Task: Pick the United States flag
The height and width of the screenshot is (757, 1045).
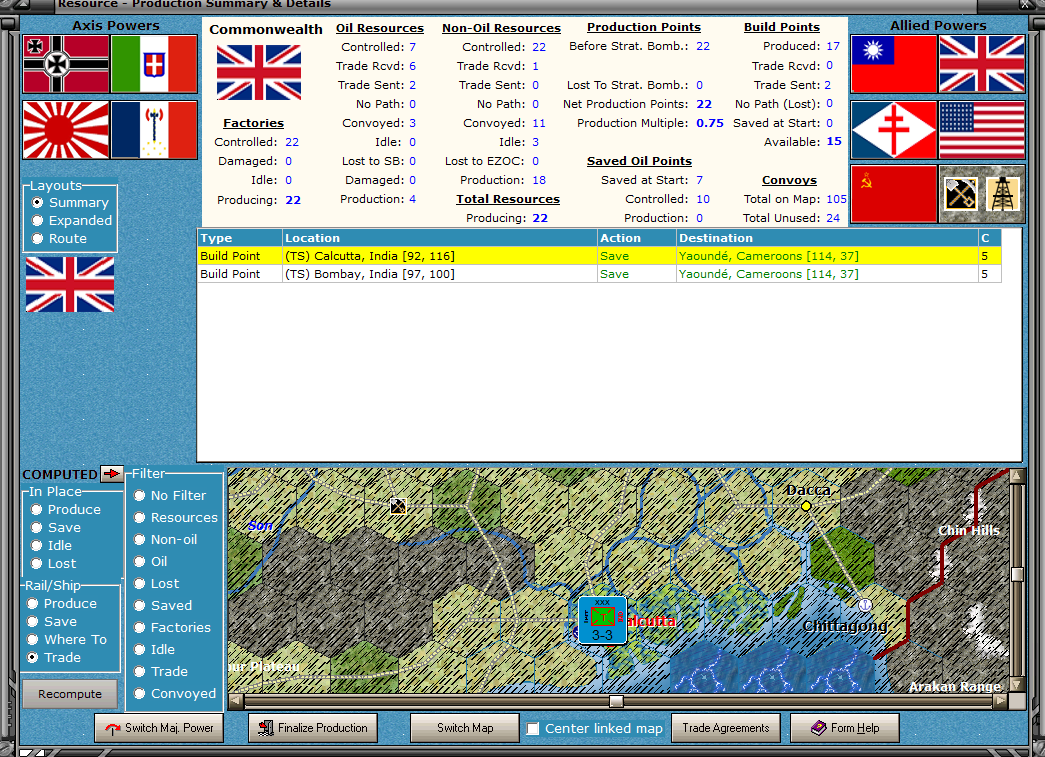Action: 981,130
